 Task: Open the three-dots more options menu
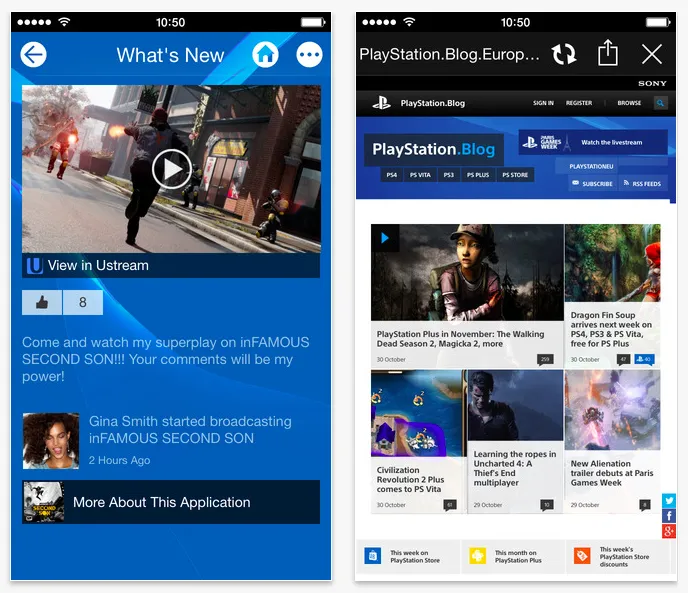click(309, 55)
